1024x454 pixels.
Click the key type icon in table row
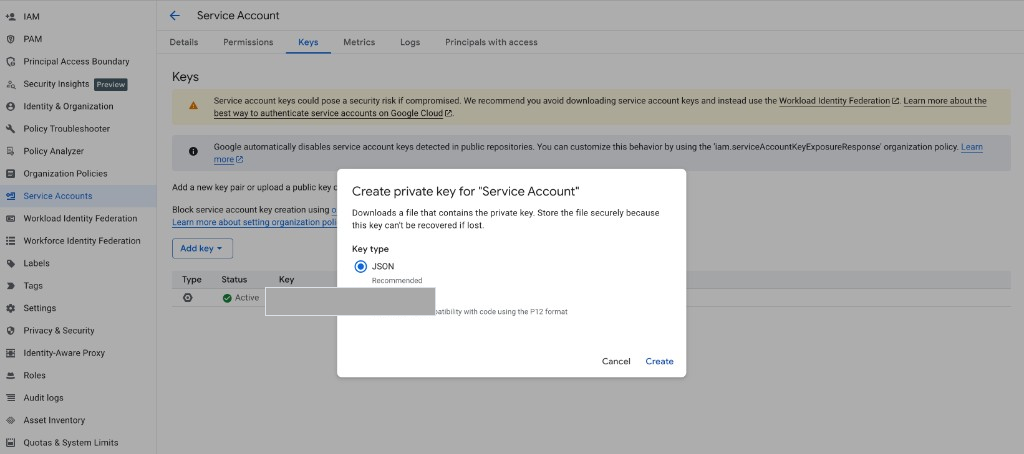pyautogui.click(x=188, y=298)
